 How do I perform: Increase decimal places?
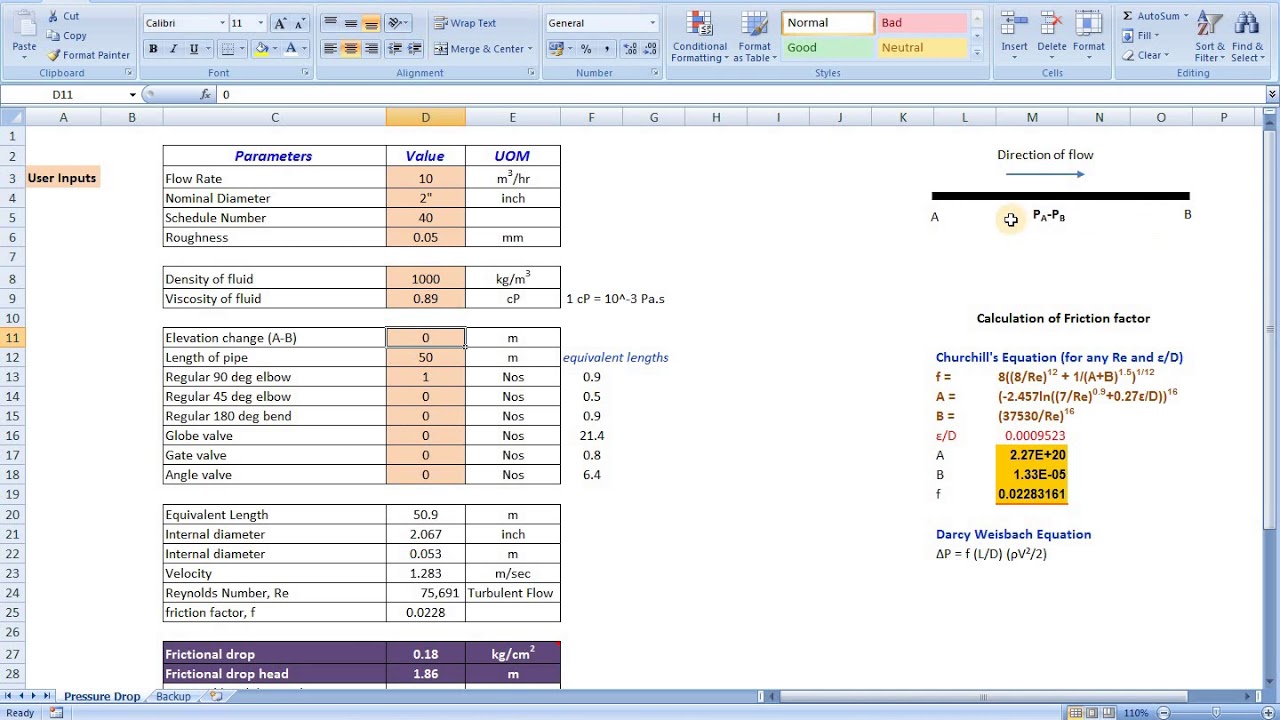629,48
